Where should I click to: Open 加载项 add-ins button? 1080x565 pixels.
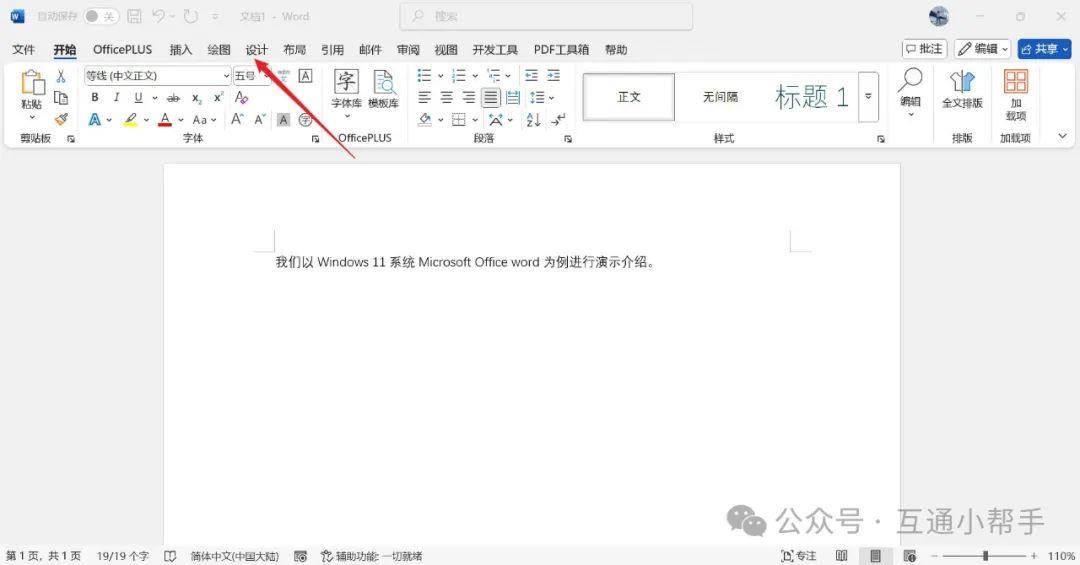[1015, 95]
